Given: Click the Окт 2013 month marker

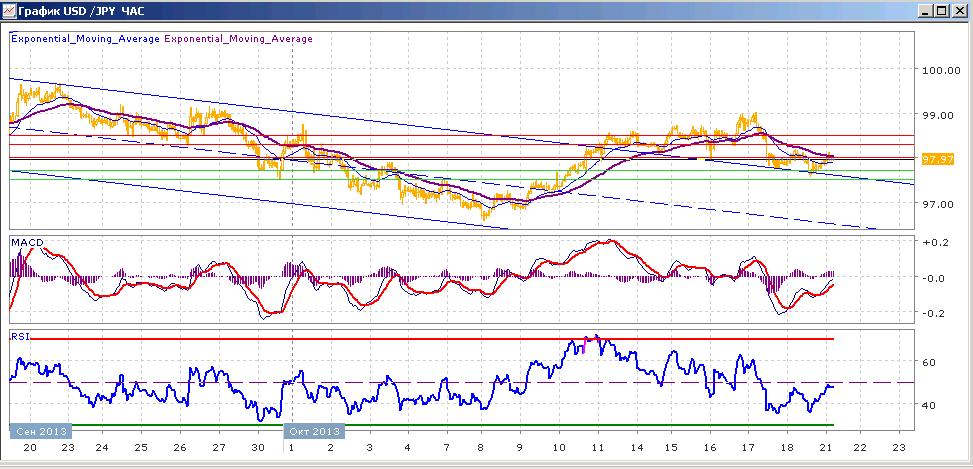Looking at the screenshot, I should 314,431.
